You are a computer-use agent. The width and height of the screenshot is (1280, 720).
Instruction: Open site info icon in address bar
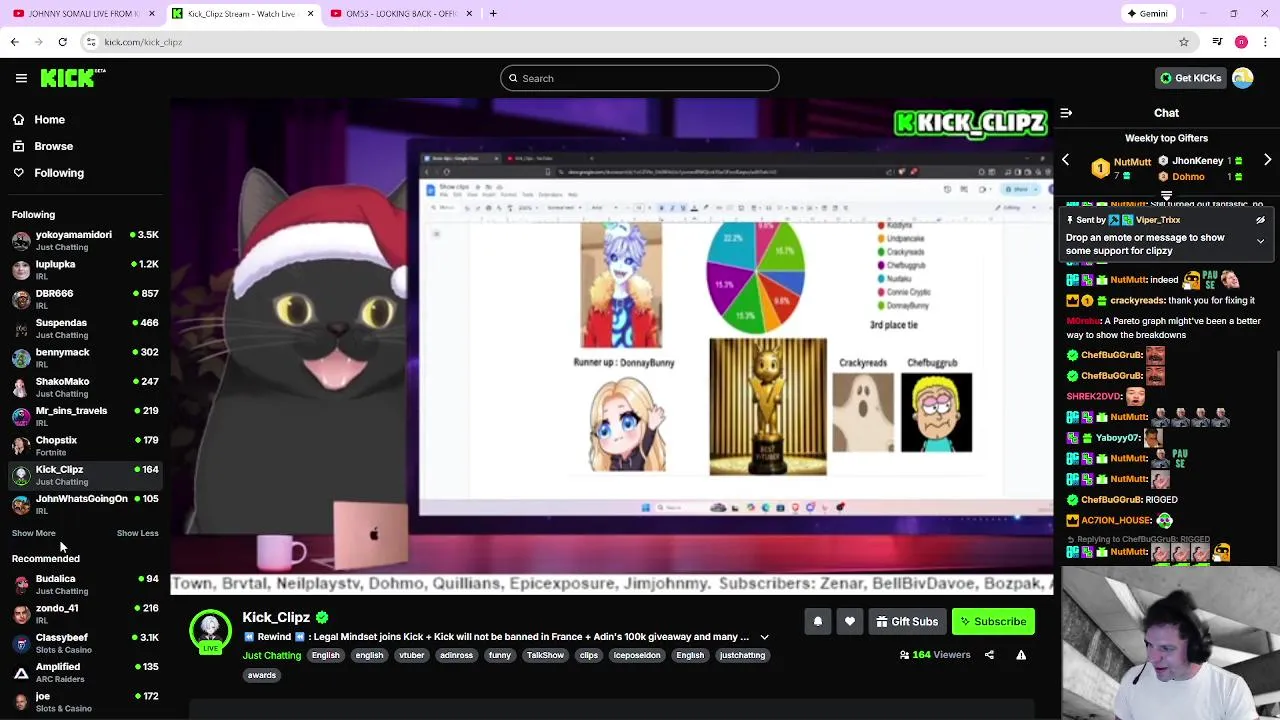[x=91, y=42]
